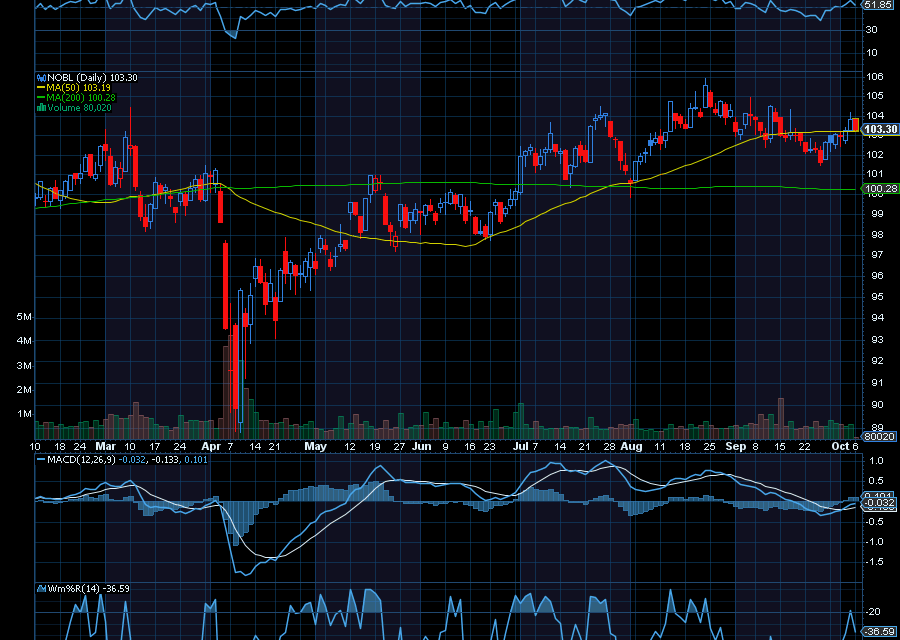This screenshot has width=900, height=640.
Task: Click the MACD blue line marker icon
Action: tap(40, 460)
